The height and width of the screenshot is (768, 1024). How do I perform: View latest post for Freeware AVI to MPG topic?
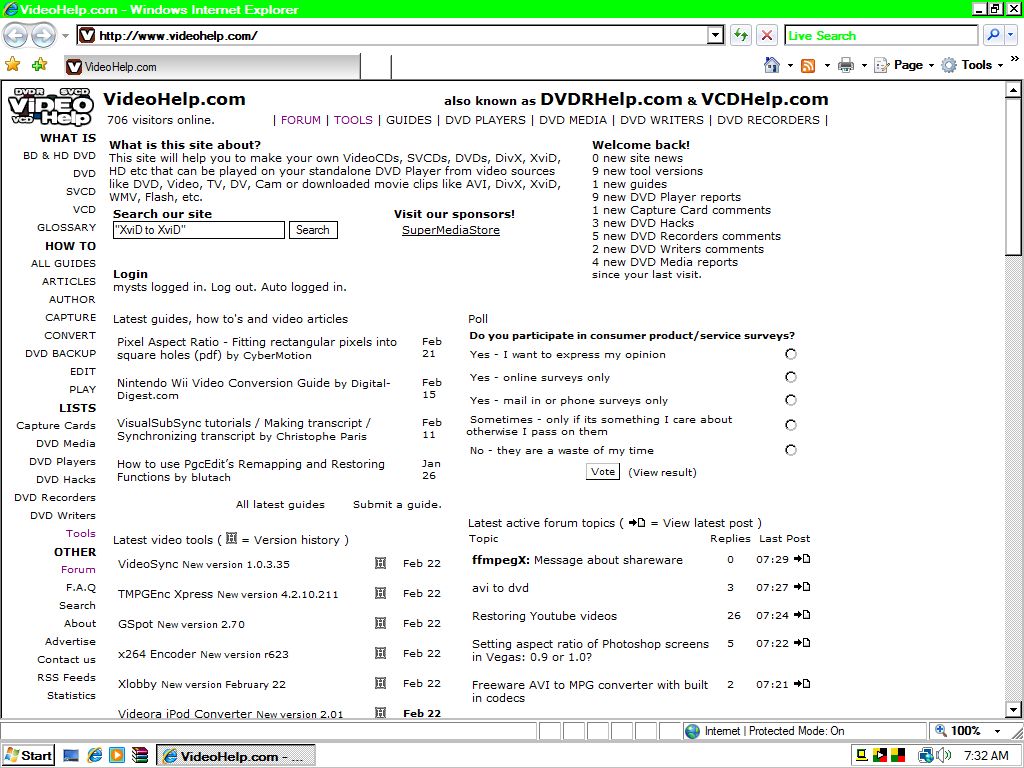click(x=802, y=684)
